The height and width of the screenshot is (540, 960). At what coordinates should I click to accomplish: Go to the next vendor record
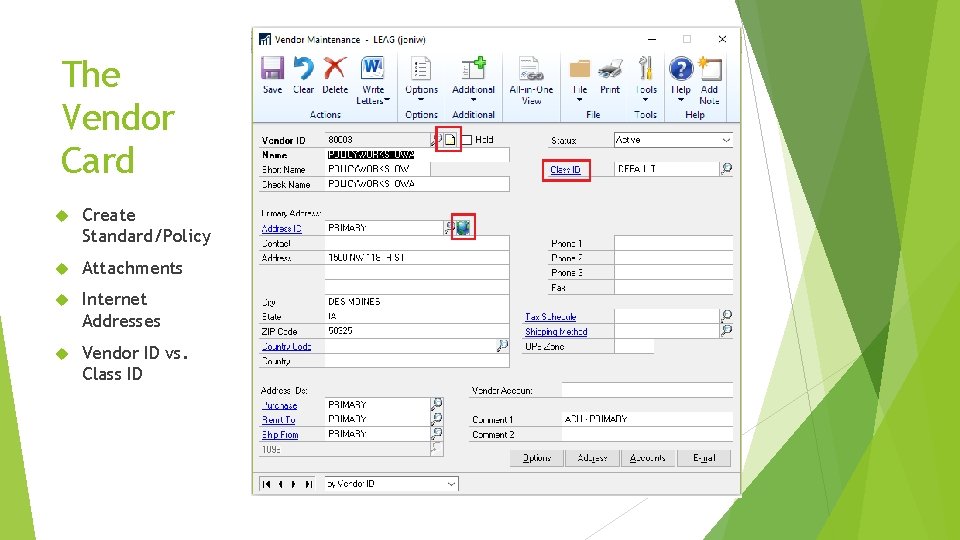(x=294, y=484)
